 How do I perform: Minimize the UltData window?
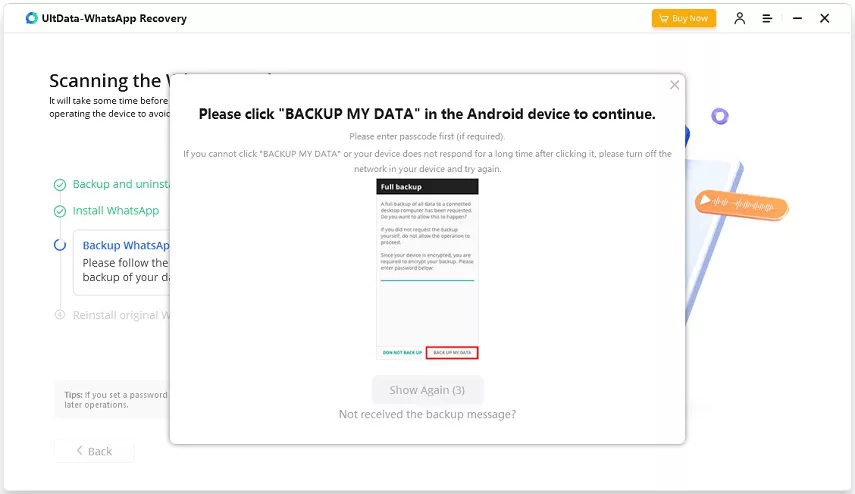[x=795, y=18]
